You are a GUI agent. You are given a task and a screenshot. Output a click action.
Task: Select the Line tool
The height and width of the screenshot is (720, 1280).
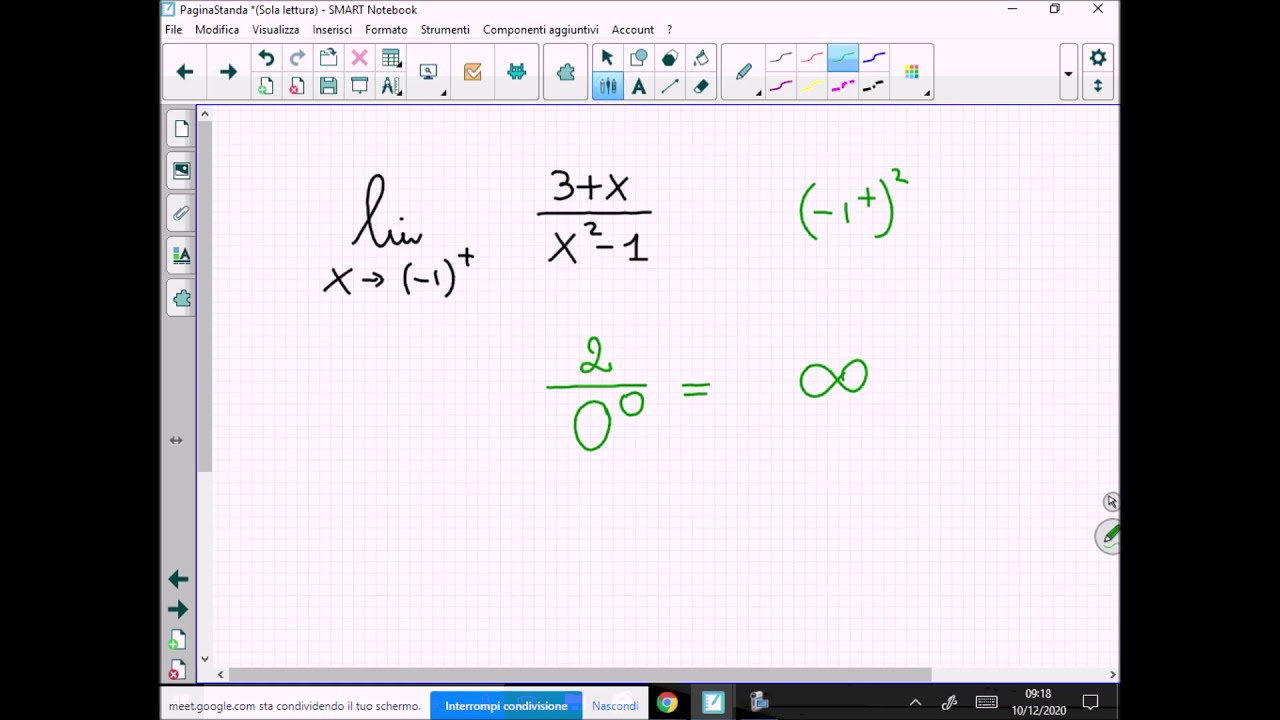[x=670, y=86]
